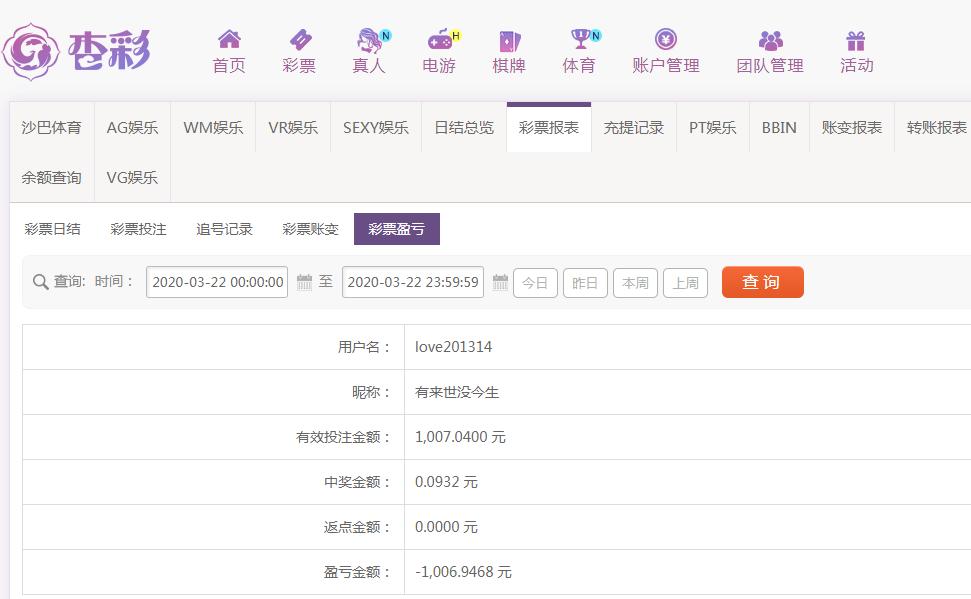This screenshot has width=971, height=599.
Task: Select the 真人 live dealer icon
Action: 372,40
